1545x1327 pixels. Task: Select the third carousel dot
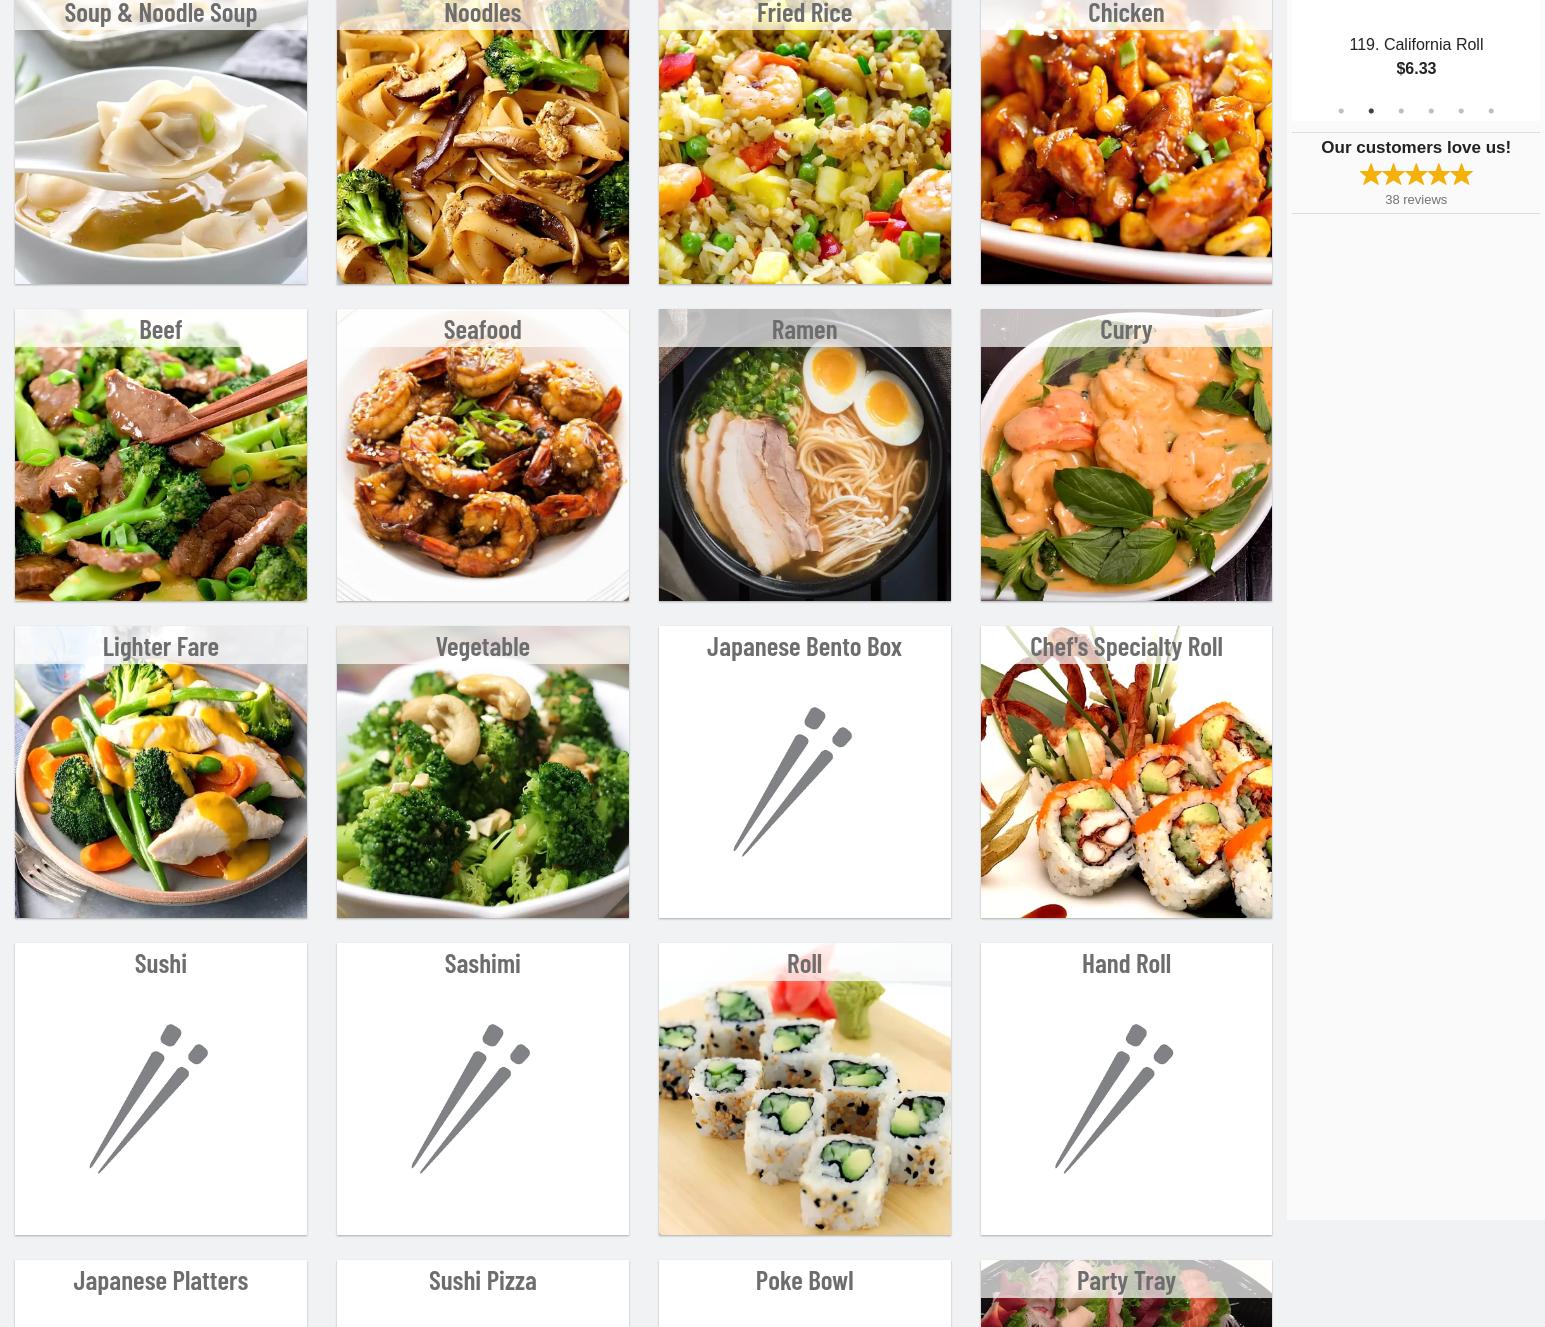click(x=1401, y=111)
